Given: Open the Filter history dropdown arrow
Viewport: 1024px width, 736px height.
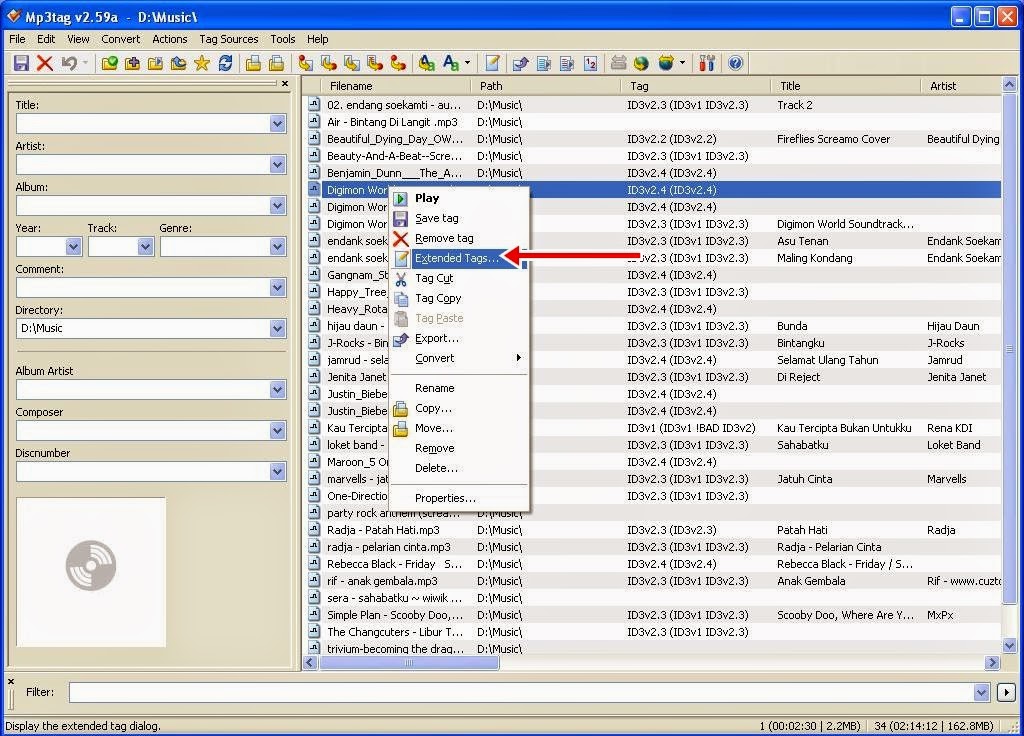Looking at the screenshot, I should (x=981, y=692).
